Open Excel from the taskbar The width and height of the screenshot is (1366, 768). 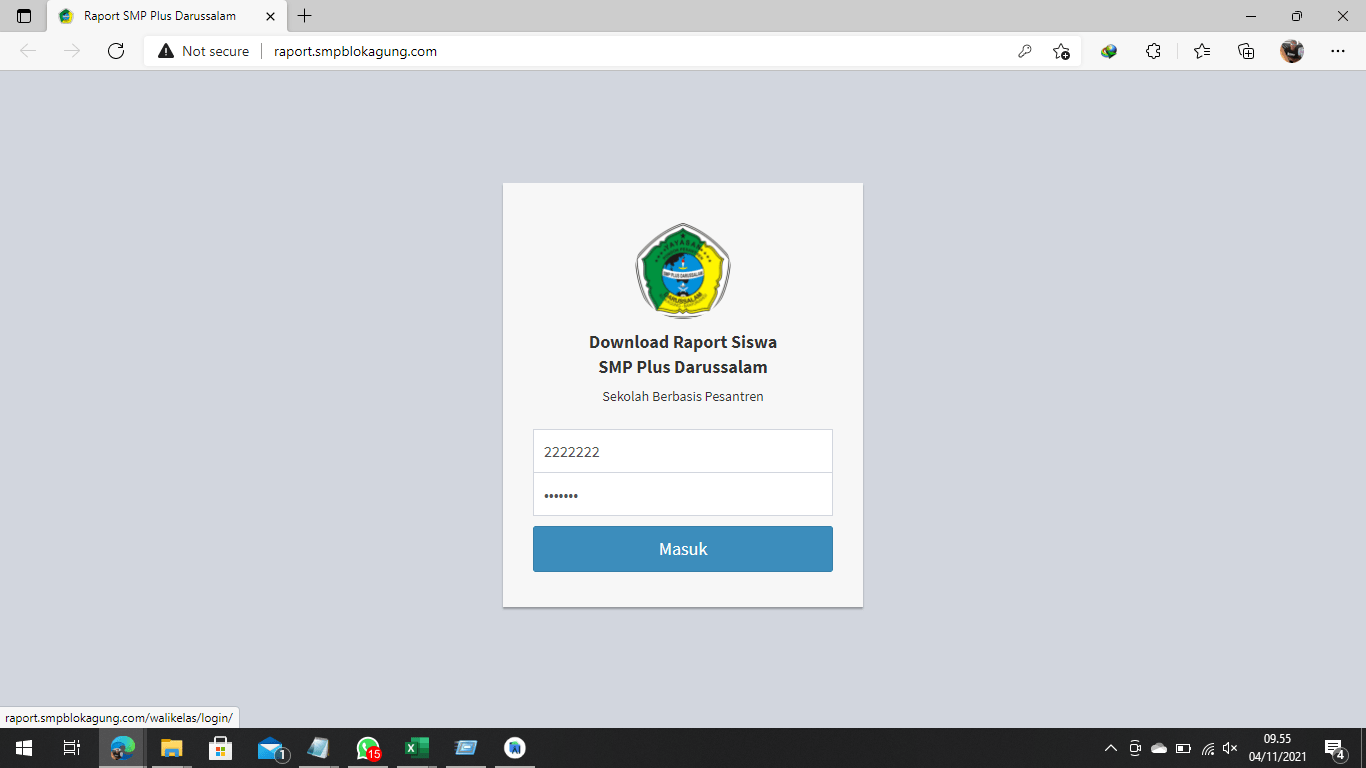tap(417, 748)
